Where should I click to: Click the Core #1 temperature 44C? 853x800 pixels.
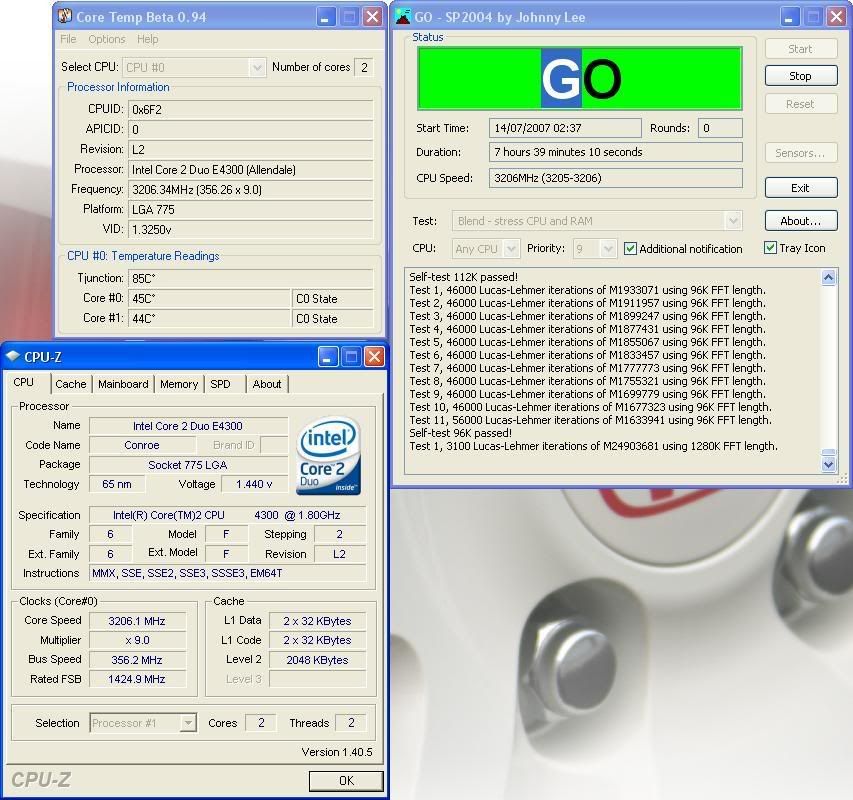(209, 319)
